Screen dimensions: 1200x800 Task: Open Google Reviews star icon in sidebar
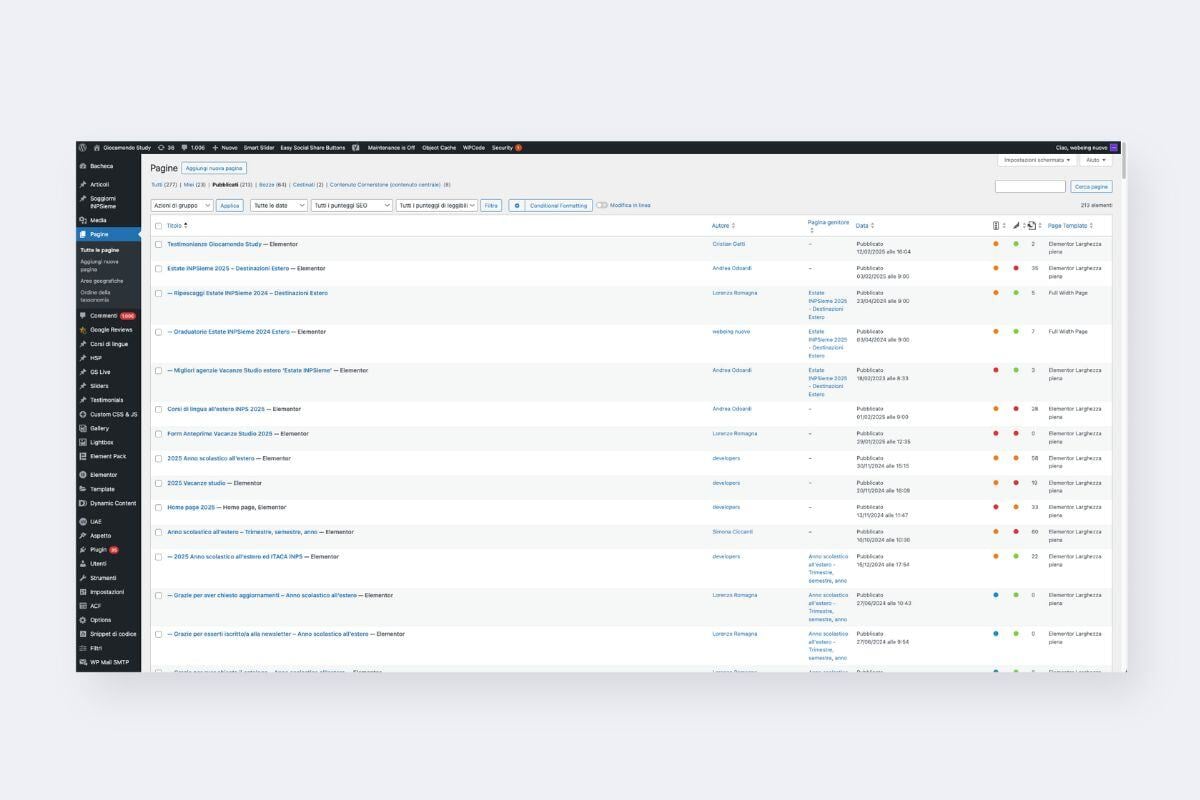pyautogui.click(x=83, y=329)
